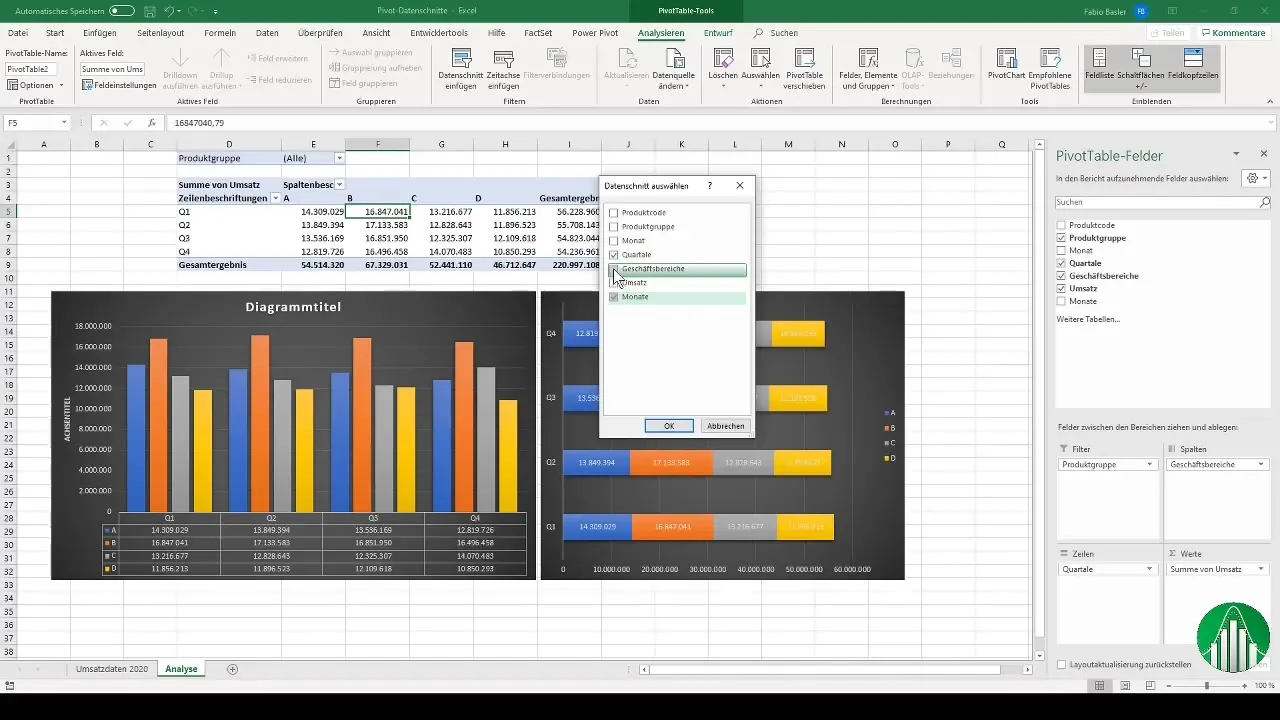Click the Teilen button
Screen dimensions: 1280x720
tap(1166, 33)
